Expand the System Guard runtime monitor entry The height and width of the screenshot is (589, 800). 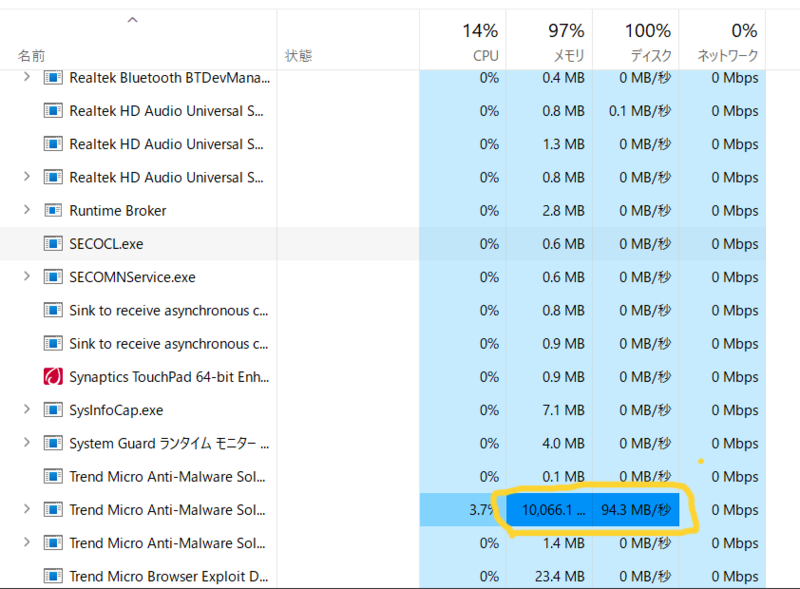click(27, 443)
